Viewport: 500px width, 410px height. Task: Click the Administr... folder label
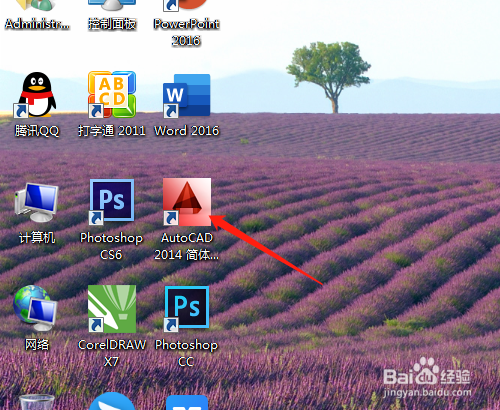[x=37, y=24]
